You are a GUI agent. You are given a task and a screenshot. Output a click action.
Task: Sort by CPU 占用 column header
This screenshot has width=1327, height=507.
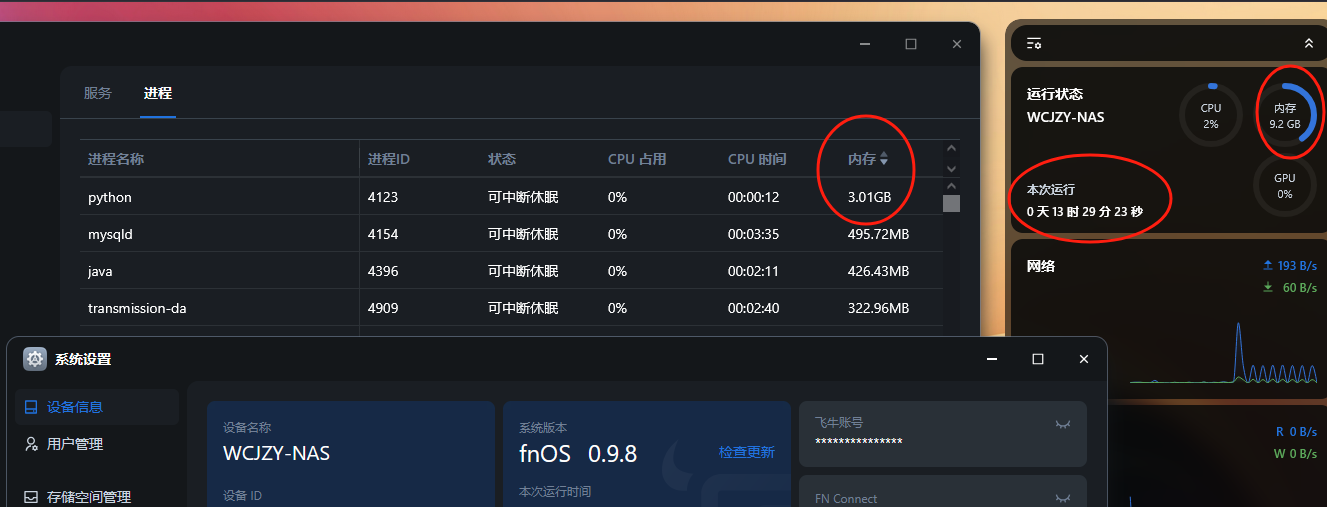pyautogui.click(x=637, y=159)
